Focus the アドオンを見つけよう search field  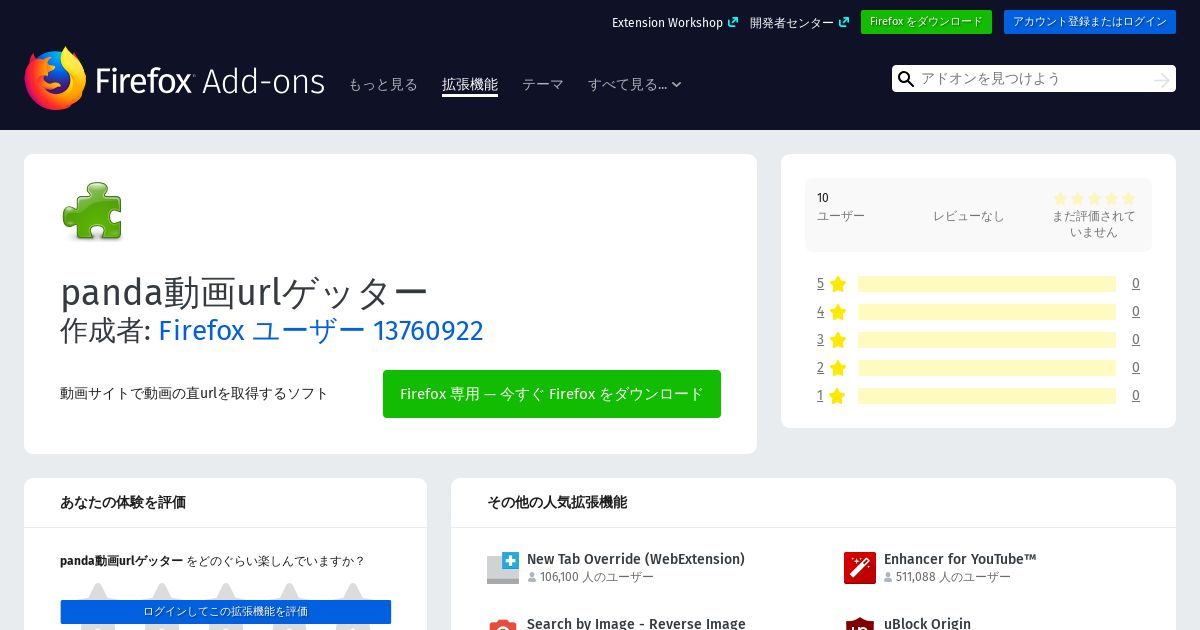(x=1034, y=79)
